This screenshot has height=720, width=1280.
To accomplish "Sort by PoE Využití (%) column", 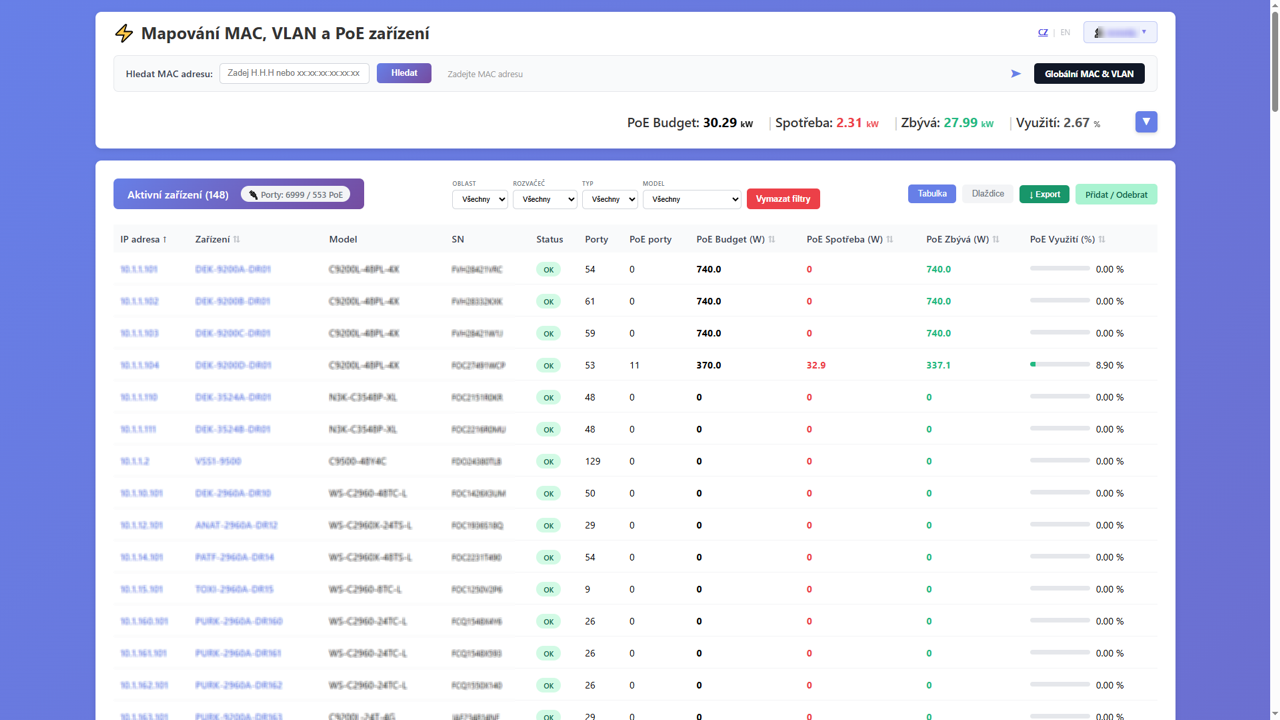I will (x=1101, y=240).
